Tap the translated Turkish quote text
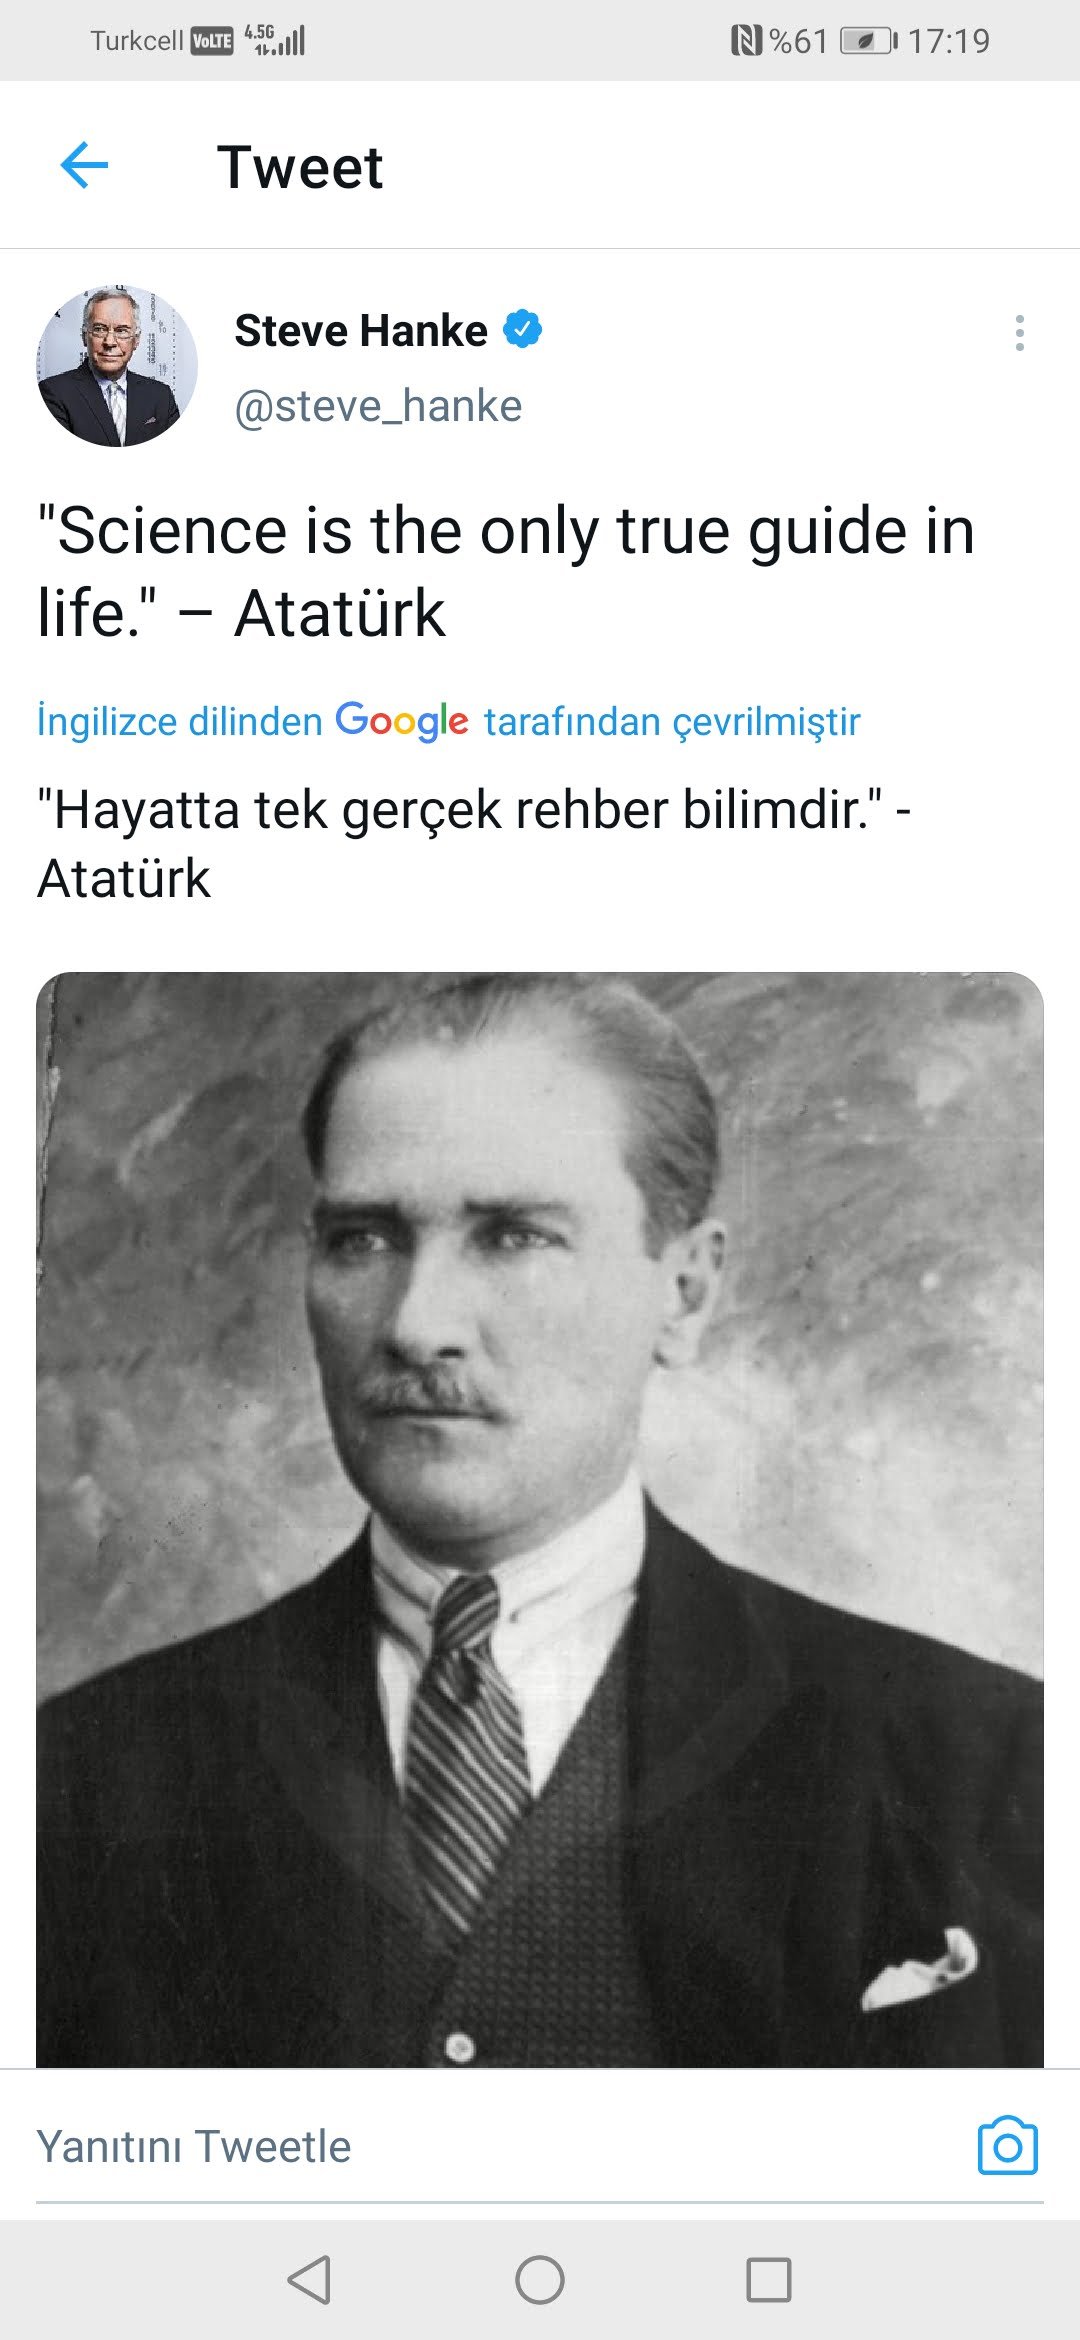 pyautogui.click(x=474, y=844)
